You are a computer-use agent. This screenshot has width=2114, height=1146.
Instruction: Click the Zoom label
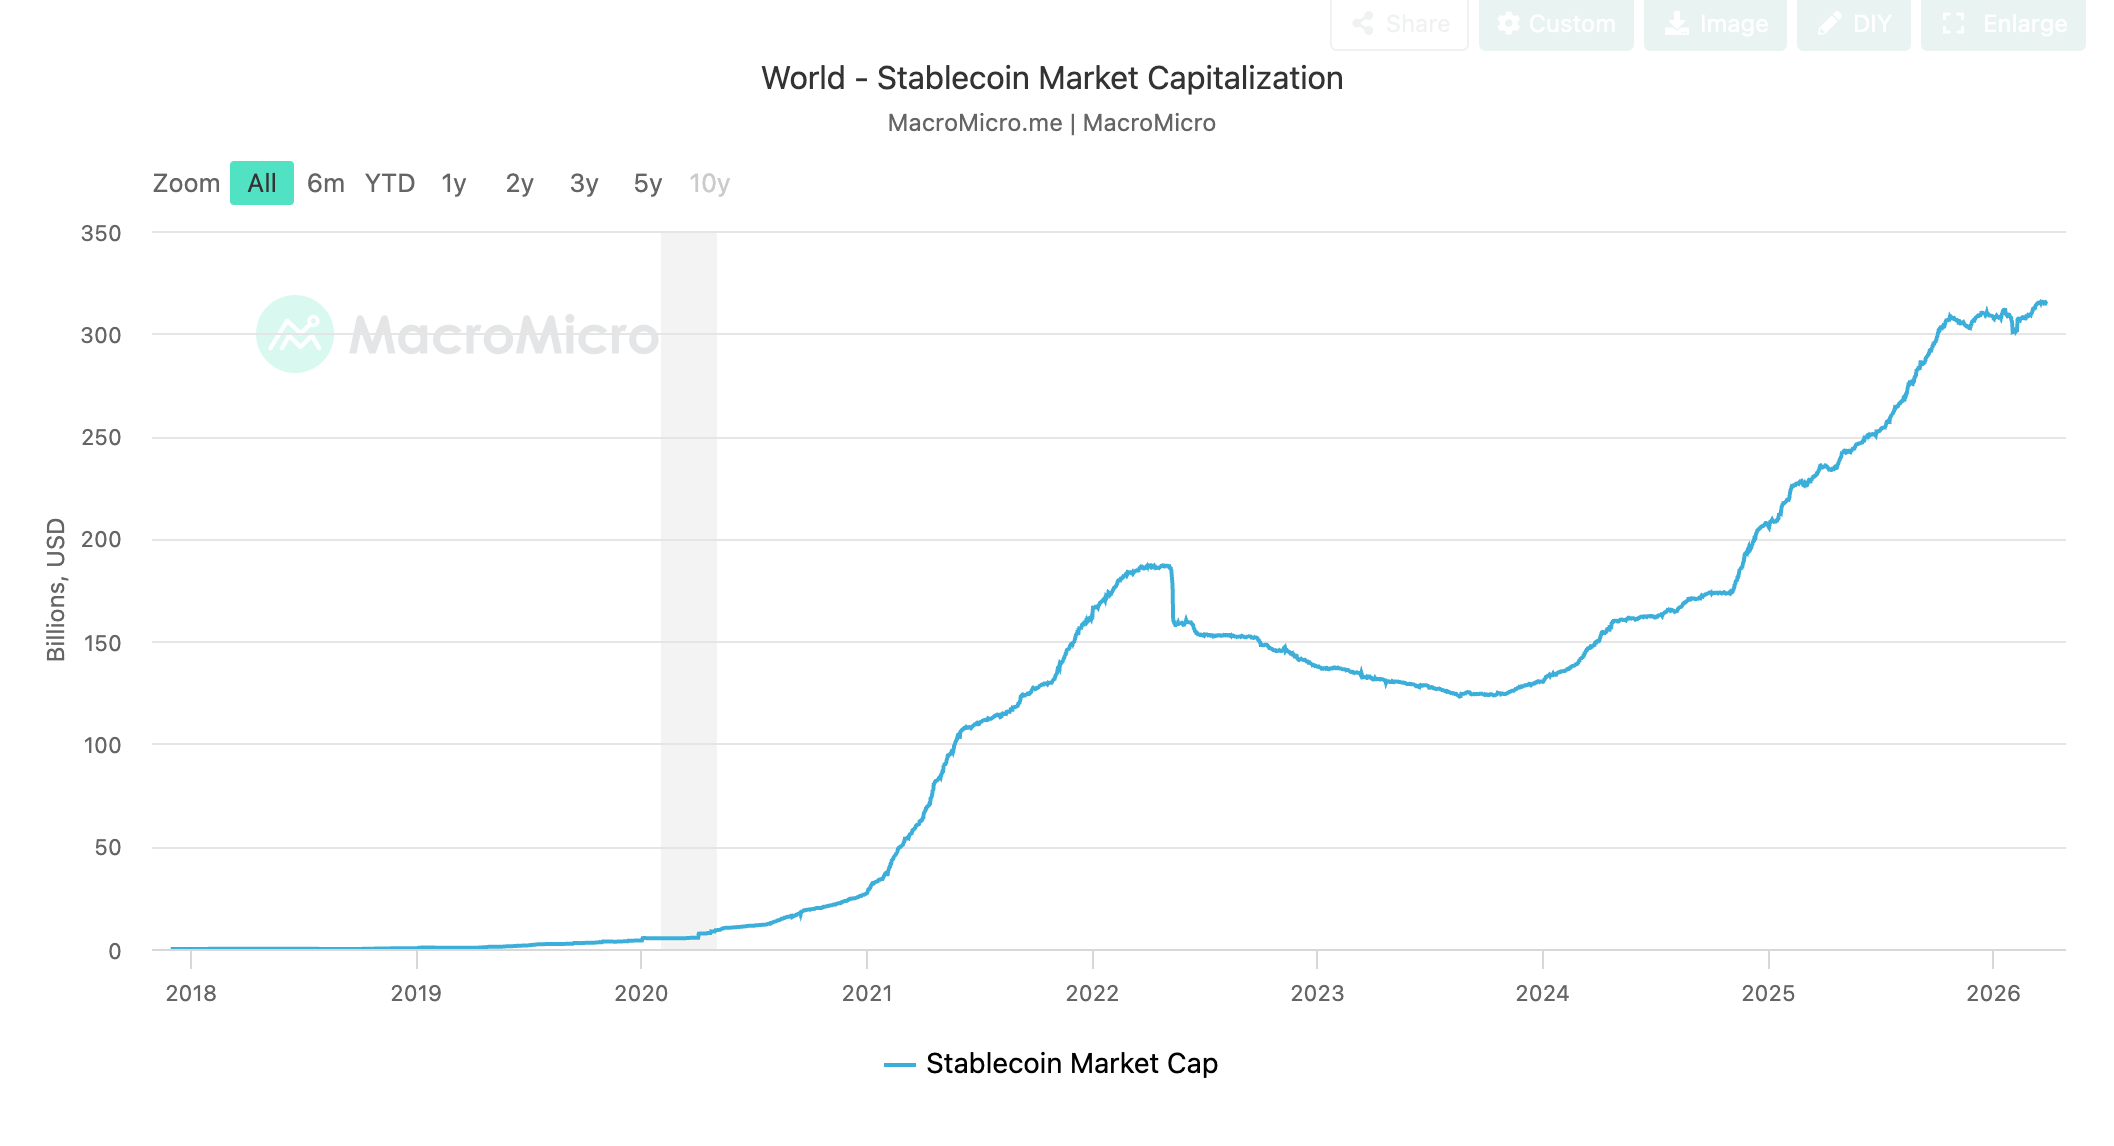tap(186, 183)
